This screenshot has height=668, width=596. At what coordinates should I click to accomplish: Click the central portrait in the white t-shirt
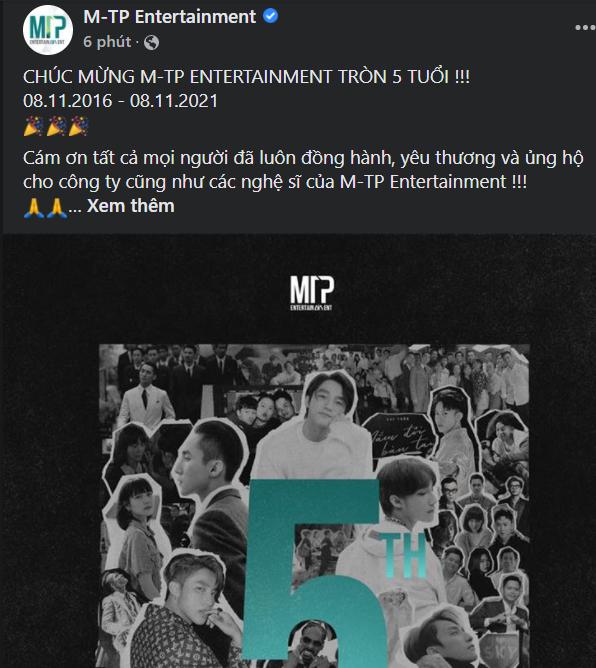click(316, 424)
